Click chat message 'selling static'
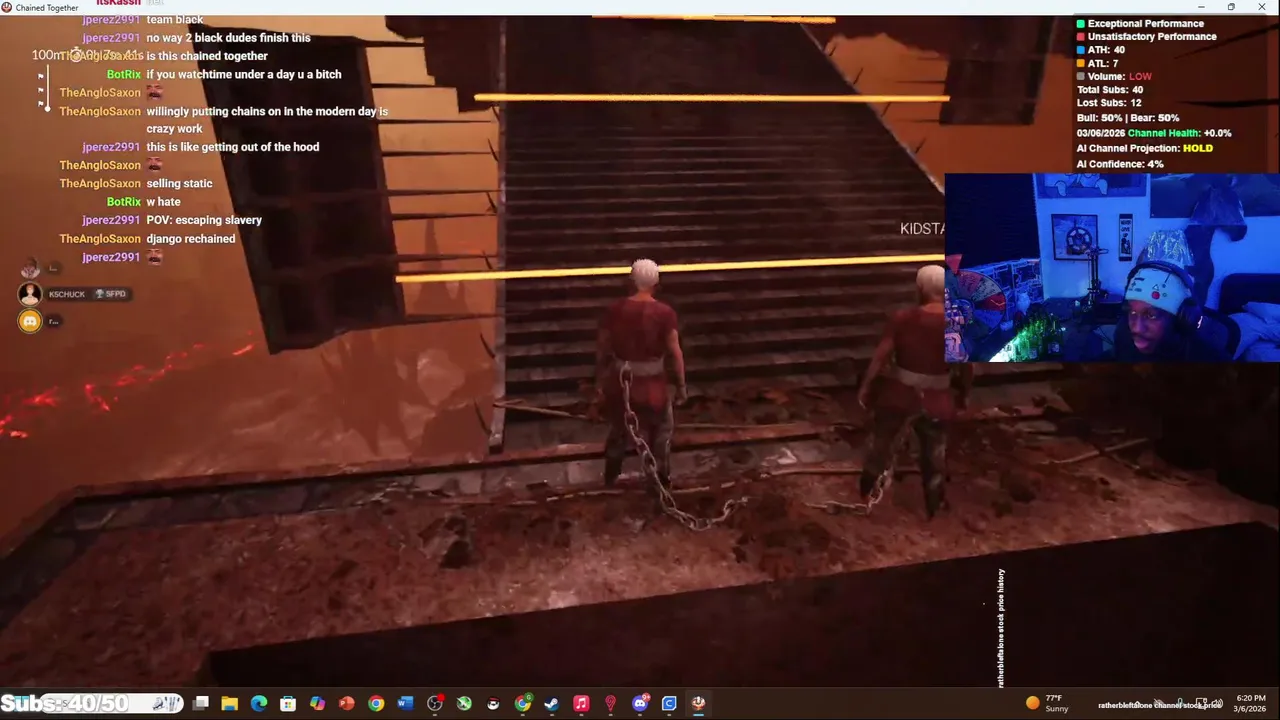 pos(179,184)
